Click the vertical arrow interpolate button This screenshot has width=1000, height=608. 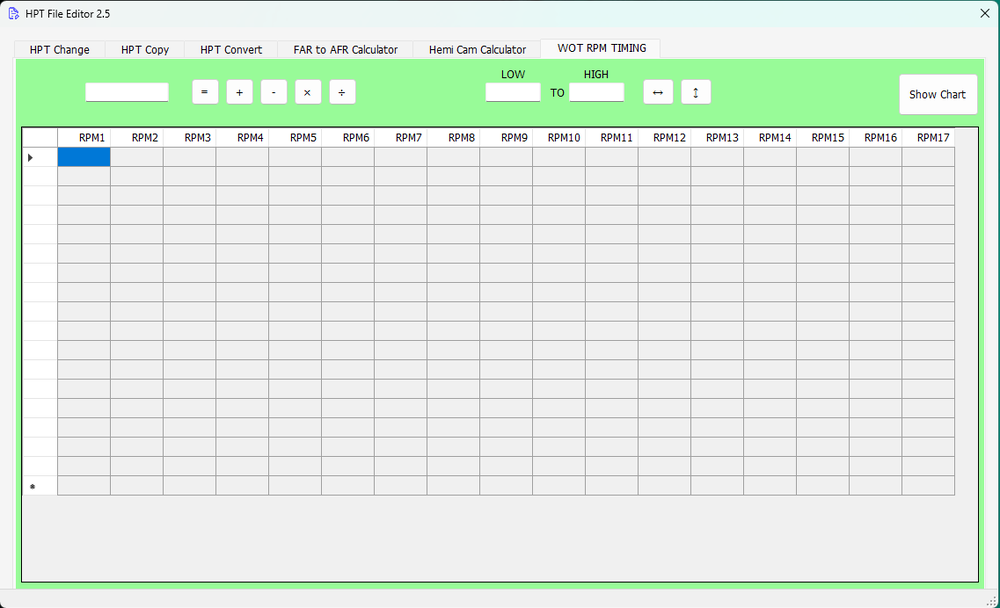pyautogui.click(x=695, y=92)
